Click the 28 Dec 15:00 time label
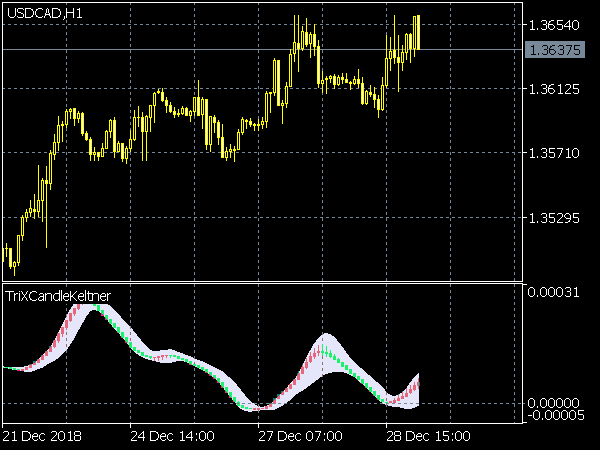Screen dimensions: 600x450 (428, 436)
